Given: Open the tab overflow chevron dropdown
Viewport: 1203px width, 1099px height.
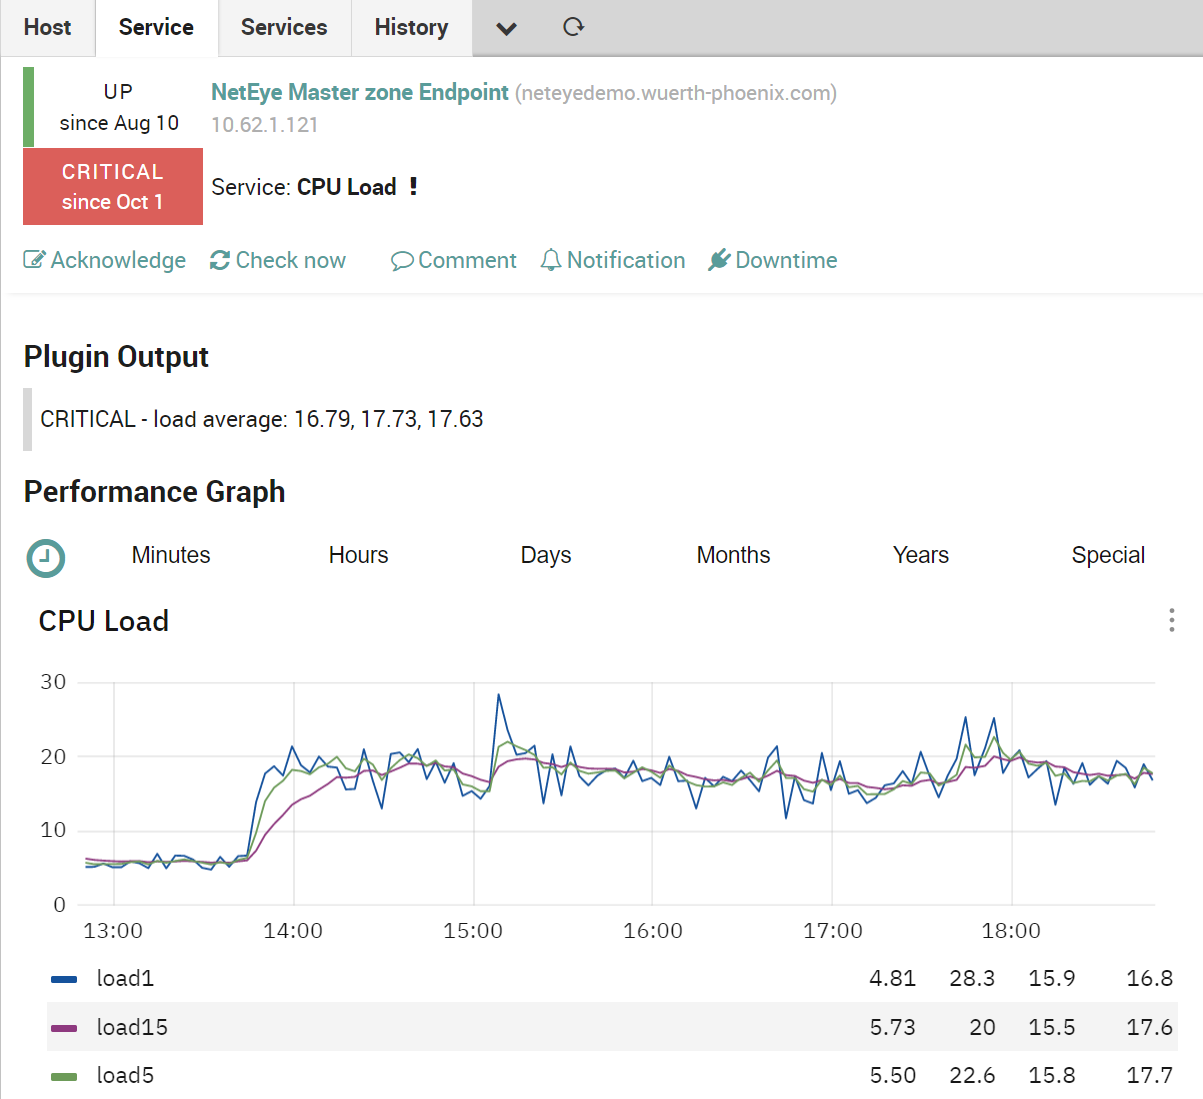Looking at the screenshot, I should [x=506, y=28].
